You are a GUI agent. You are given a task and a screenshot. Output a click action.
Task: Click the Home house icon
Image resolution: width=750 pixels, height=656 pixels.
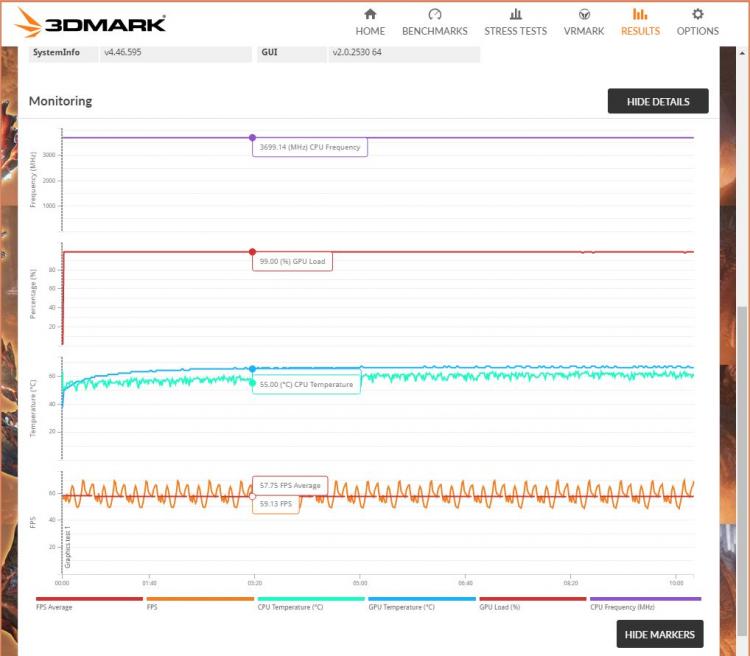click(370, 14)
